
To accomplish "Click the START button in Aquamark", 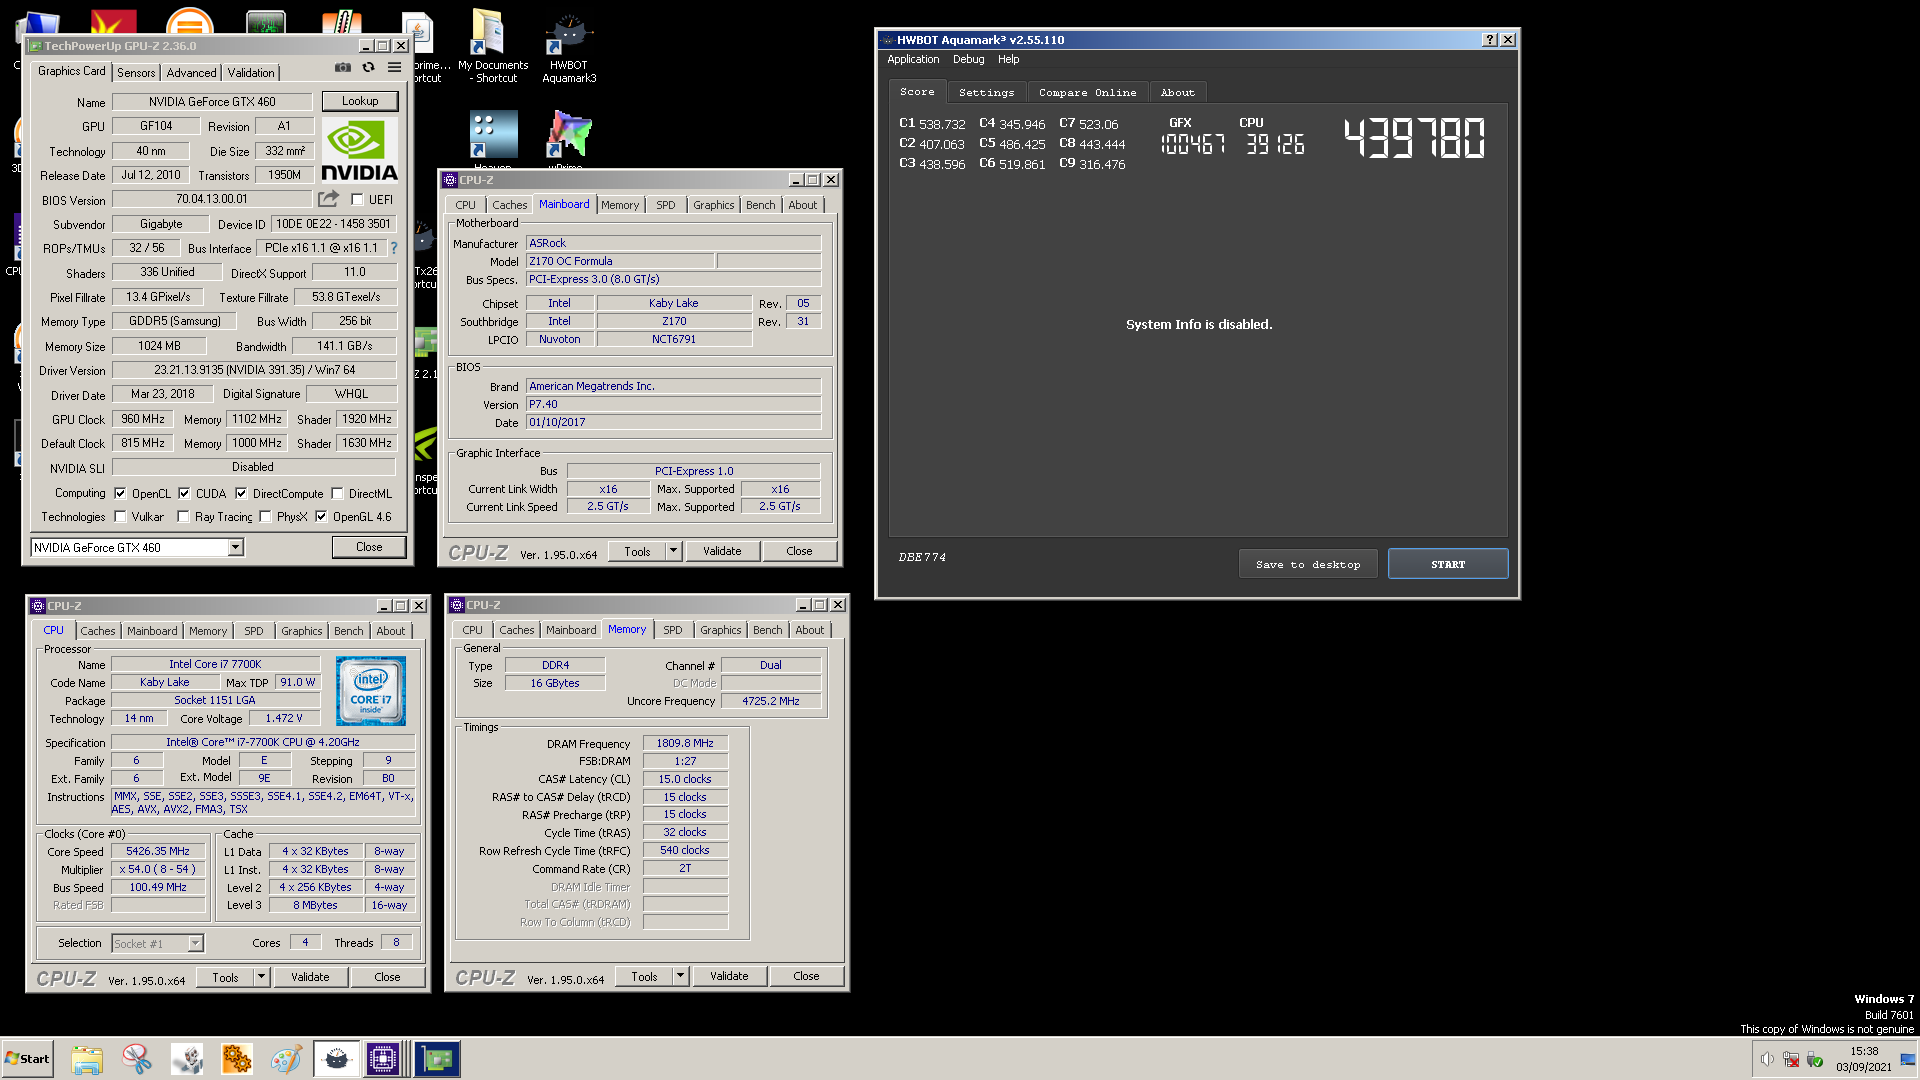I will tap(1448, 564).
